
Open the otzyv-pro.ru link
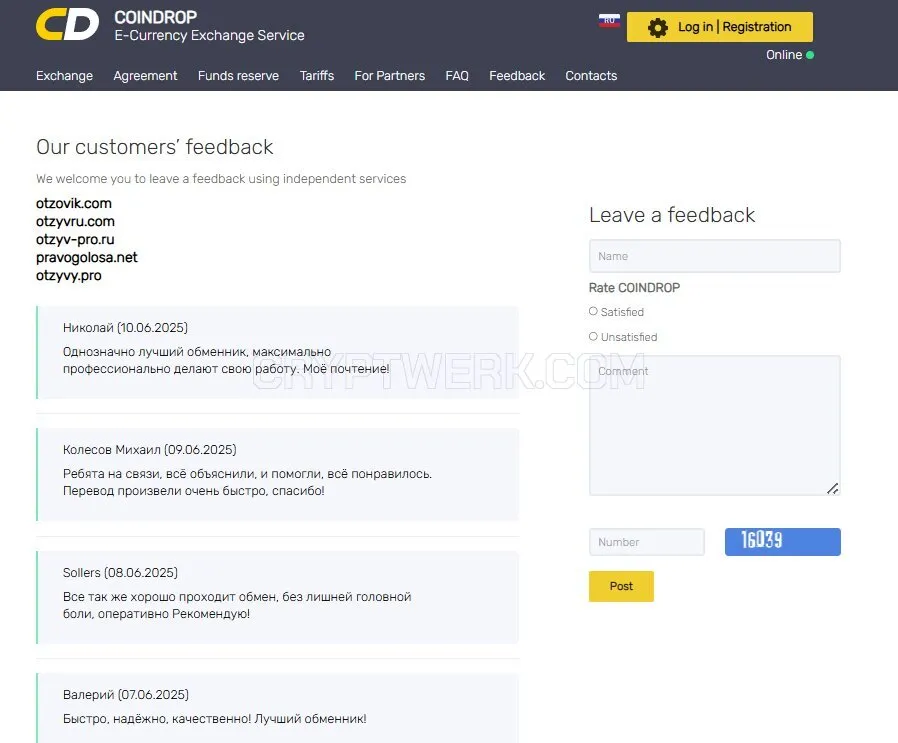[x=75, y=239]
